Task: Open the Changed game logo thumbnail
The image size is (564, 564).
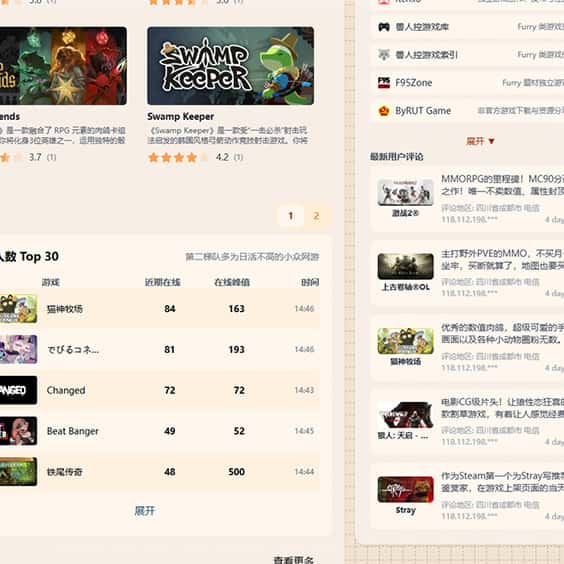Action: tap(18, 390)
